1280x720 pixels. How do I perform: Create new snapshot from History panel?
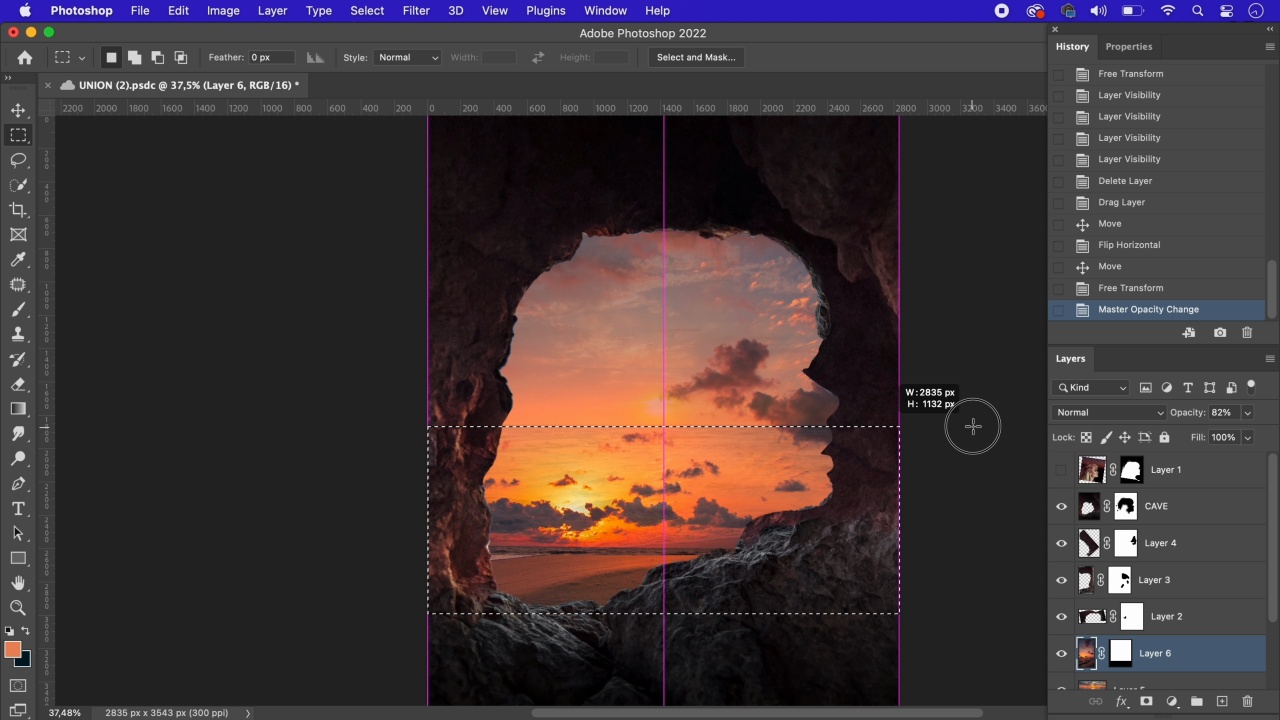click(x=1220, y=333)
